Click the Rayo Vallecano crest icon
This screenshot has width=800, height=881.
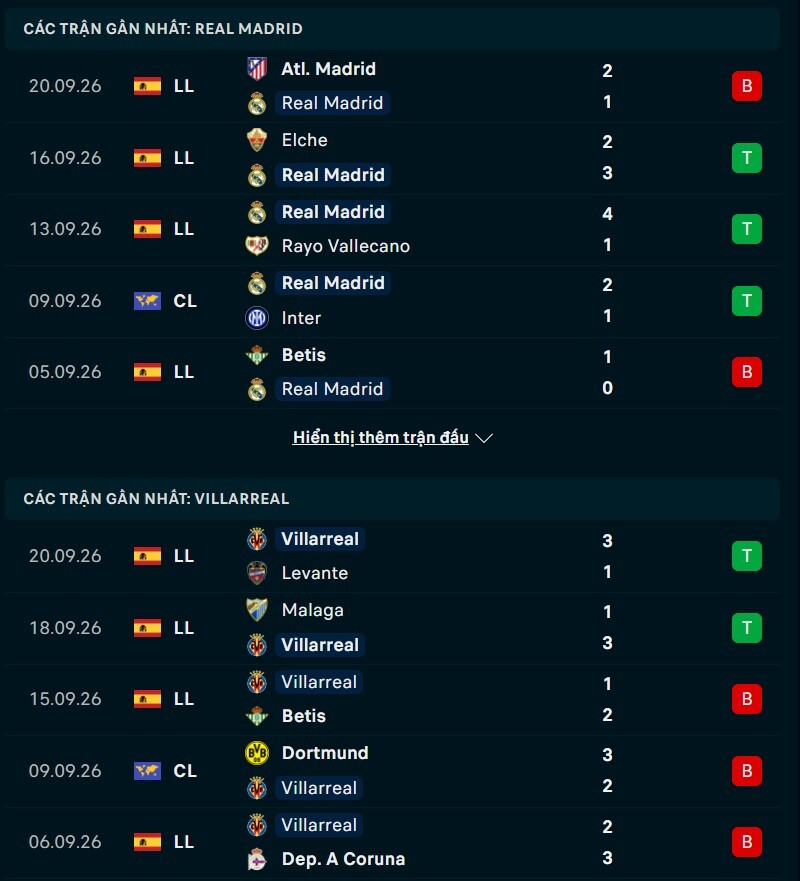pyautogui.click(x=257, y=246)
